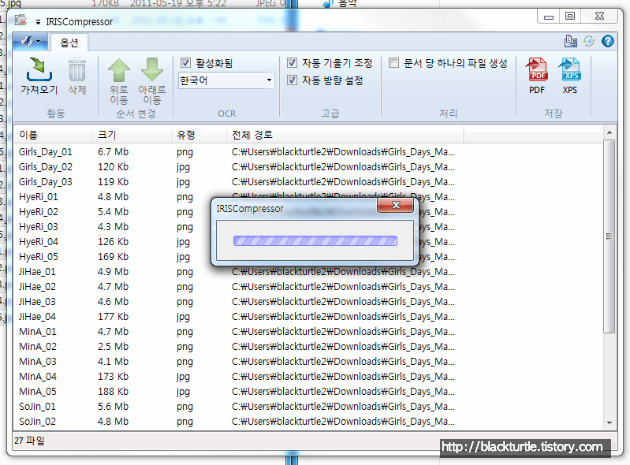The height and width of the screenshot is (465, 630).
Task: Click the 삭제 trash icon
Action: pyautogui.click(x=77, y=70)
